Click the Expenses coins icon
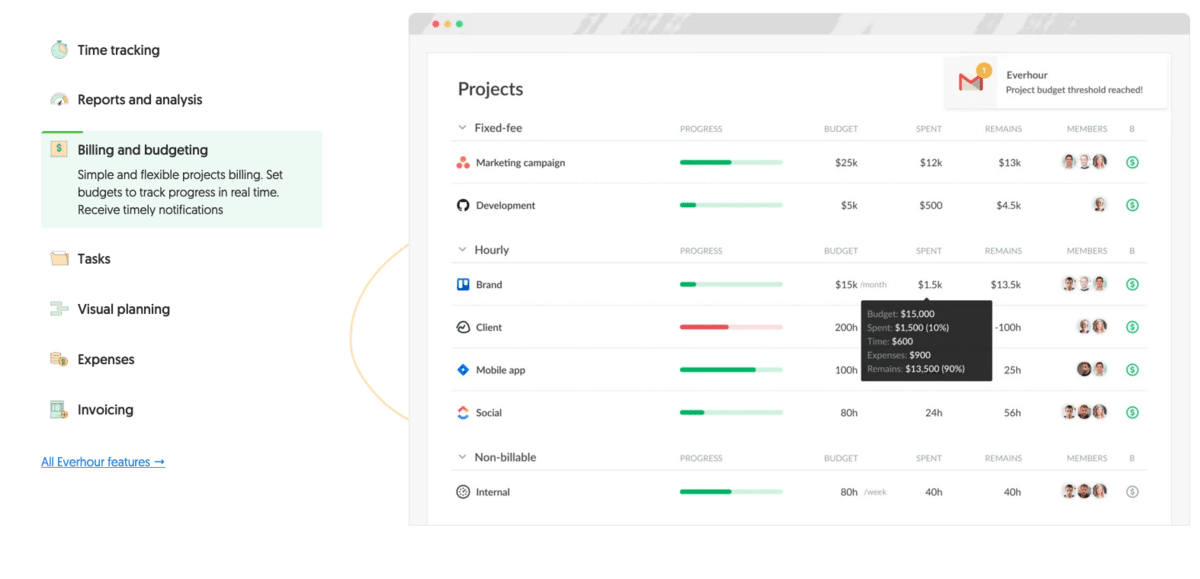This screenshot has width=1200, height=579. pos(59,359)
